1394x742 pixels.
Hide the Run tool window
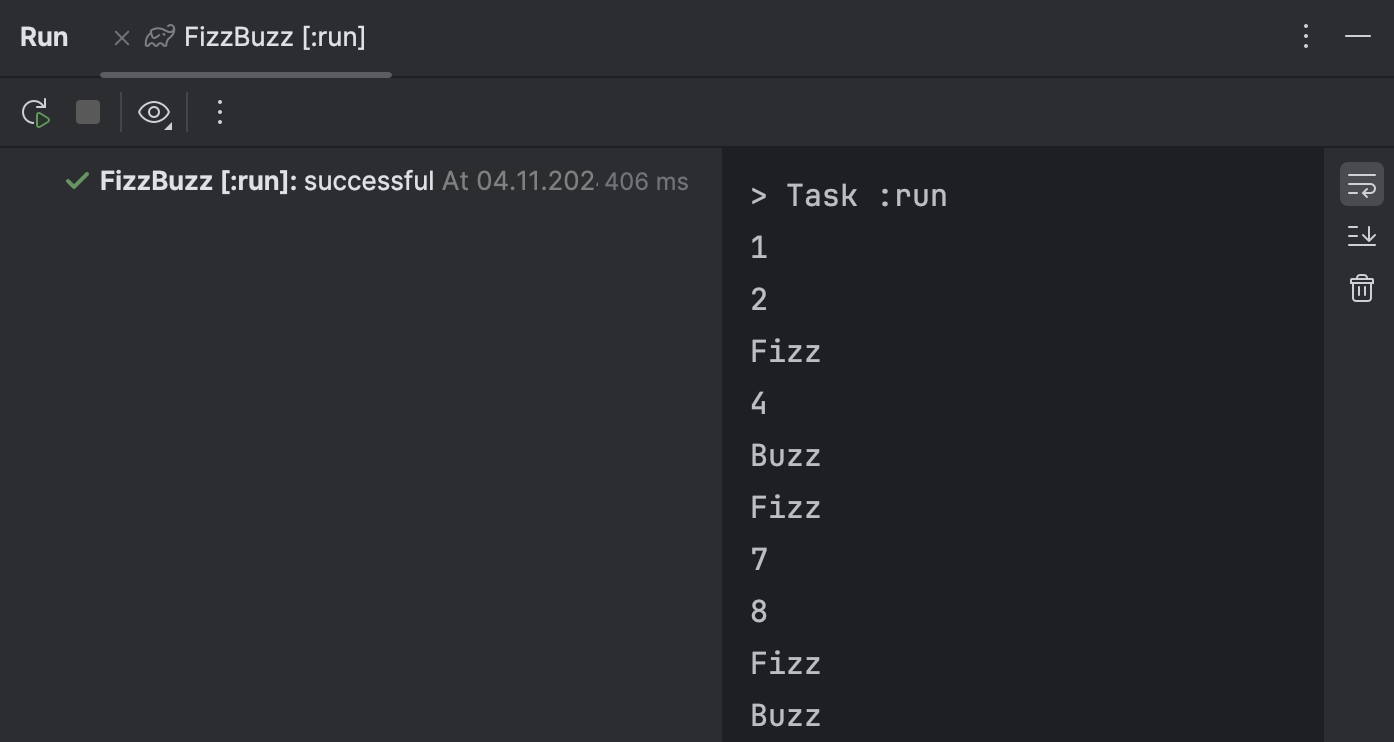[1357, 36]
